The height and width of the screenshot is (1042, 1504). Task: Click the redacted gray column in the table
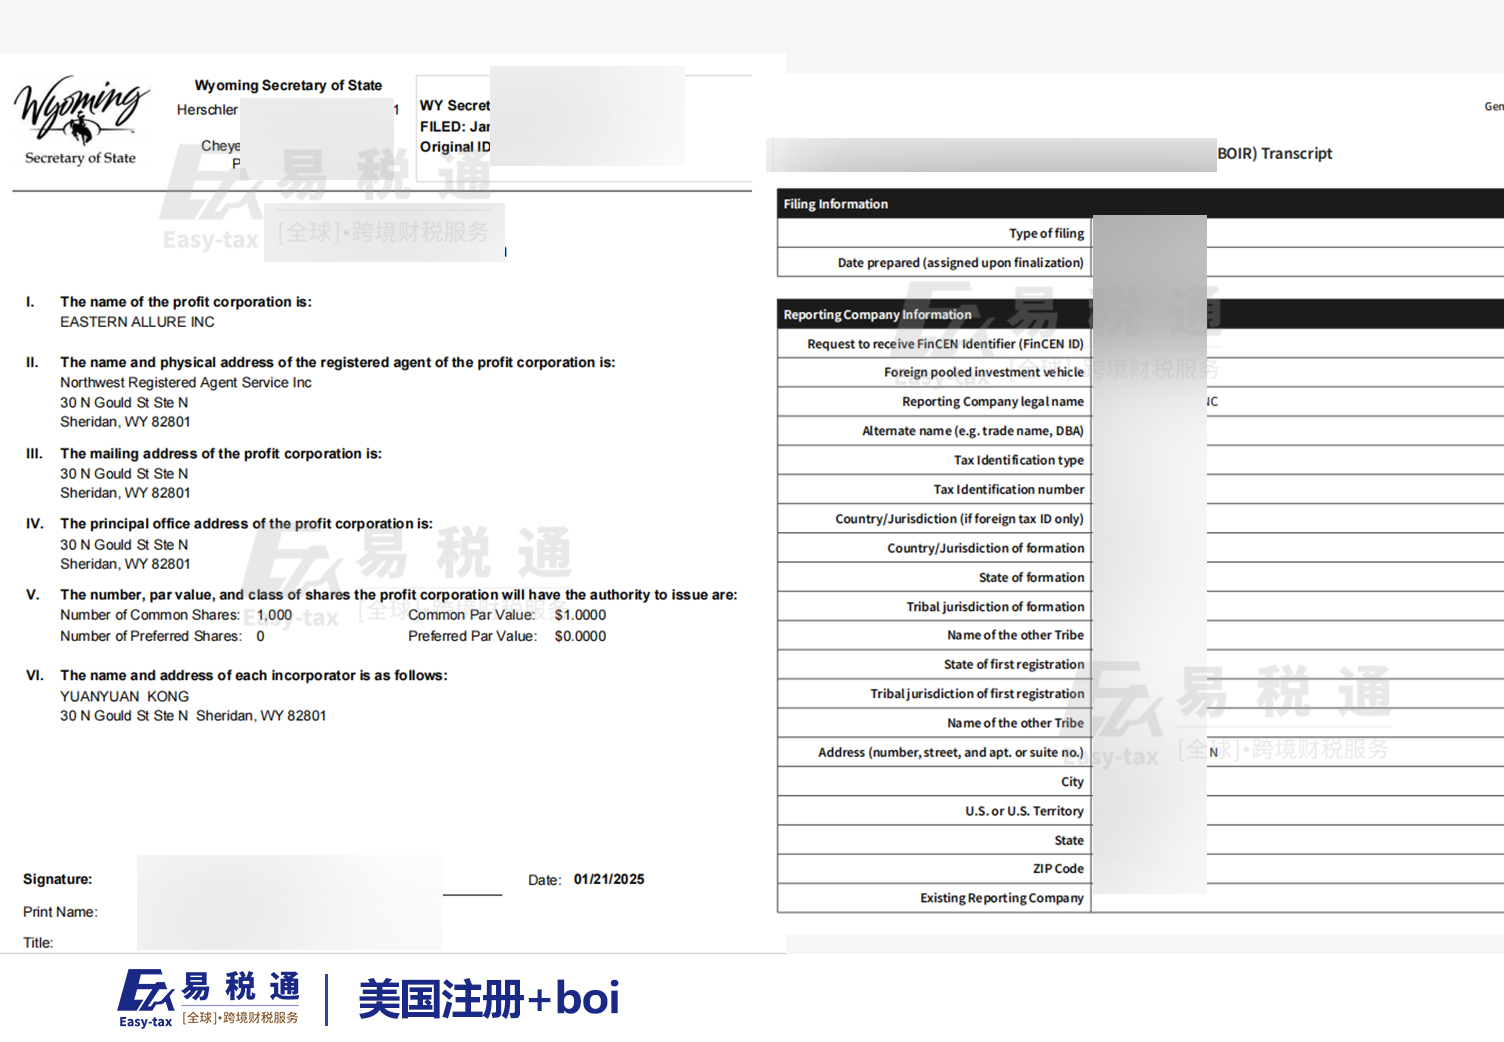(x=1149, y=550)
